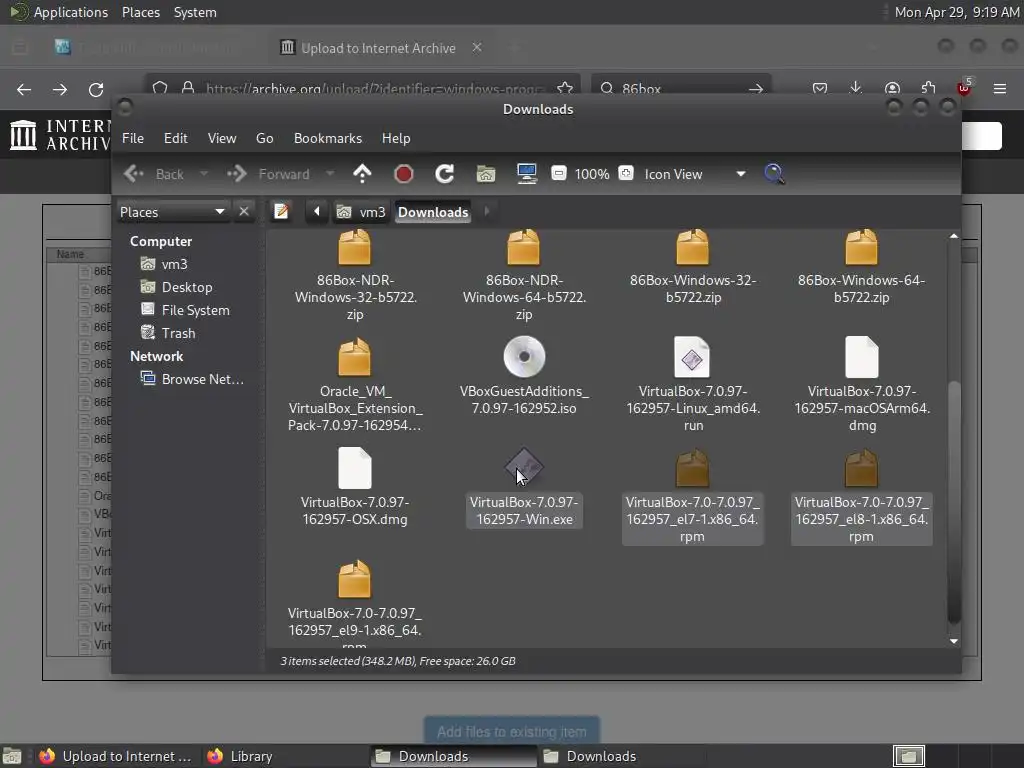Click the vertical scrollbar thumb in Downloads

pos(953,501)
